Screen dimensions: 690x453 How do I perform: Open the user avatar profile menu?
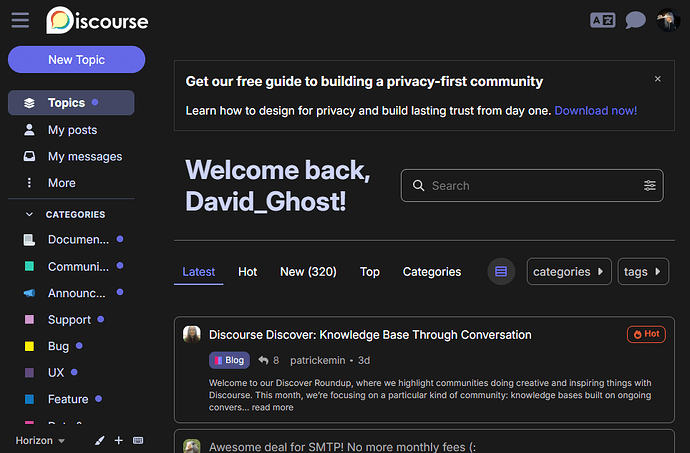tap(668, 20)
